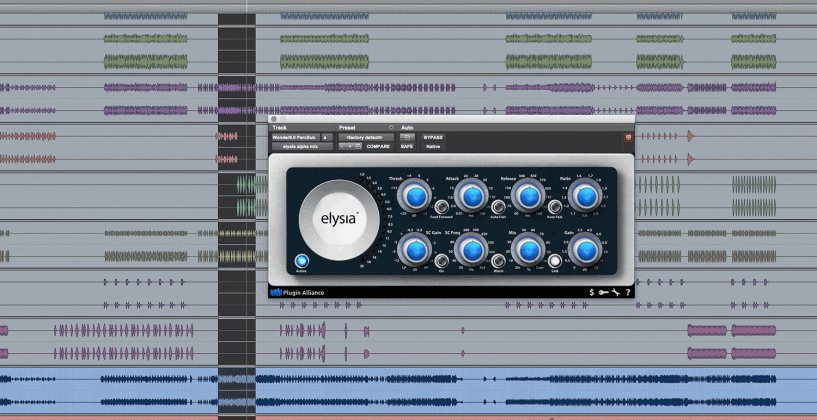The image size is (817, 420).
Task: Open the wrench settings icon
Action: [x=616, y=292]
